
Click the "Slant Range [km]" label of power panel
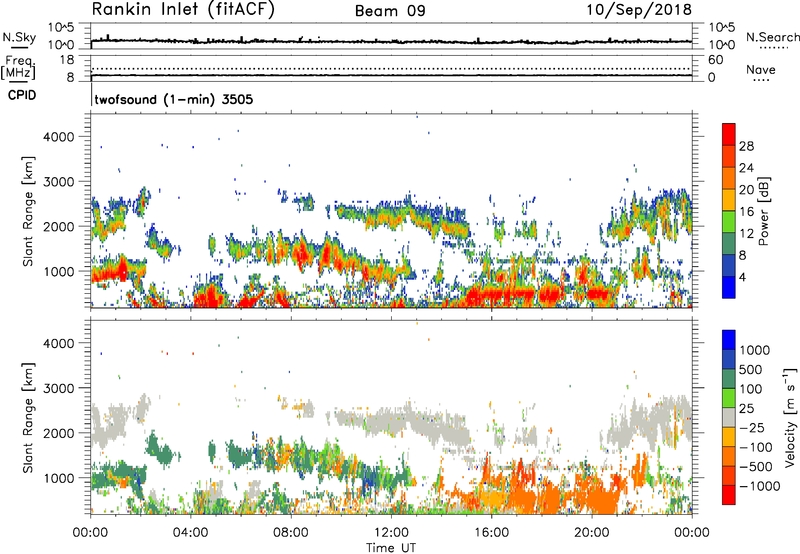(x=28, y=211)
